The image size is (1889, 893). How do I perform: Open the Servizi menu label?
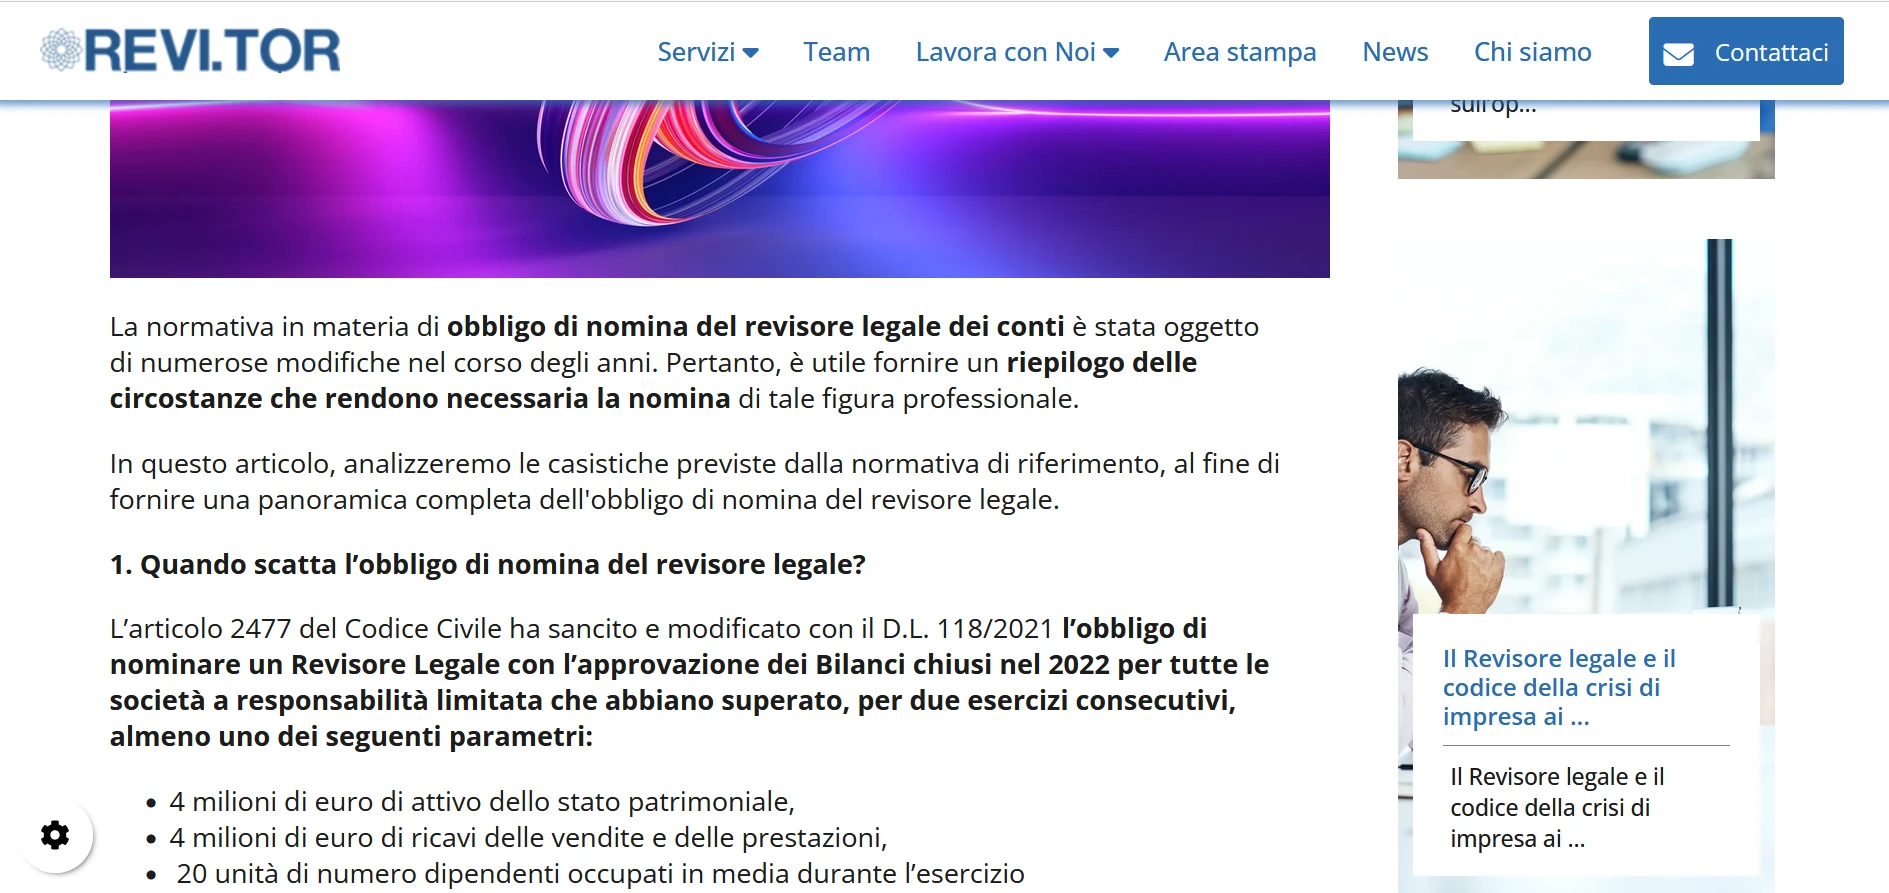click(695, 52)
